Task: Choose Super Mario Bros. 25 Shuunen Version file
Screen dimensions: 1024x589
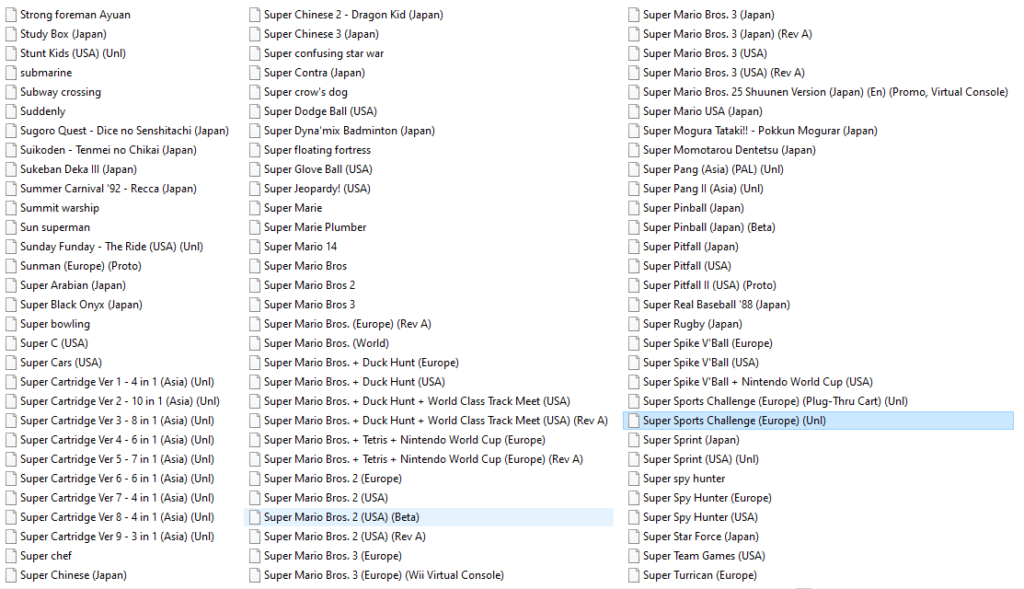Action: [825, 92]
